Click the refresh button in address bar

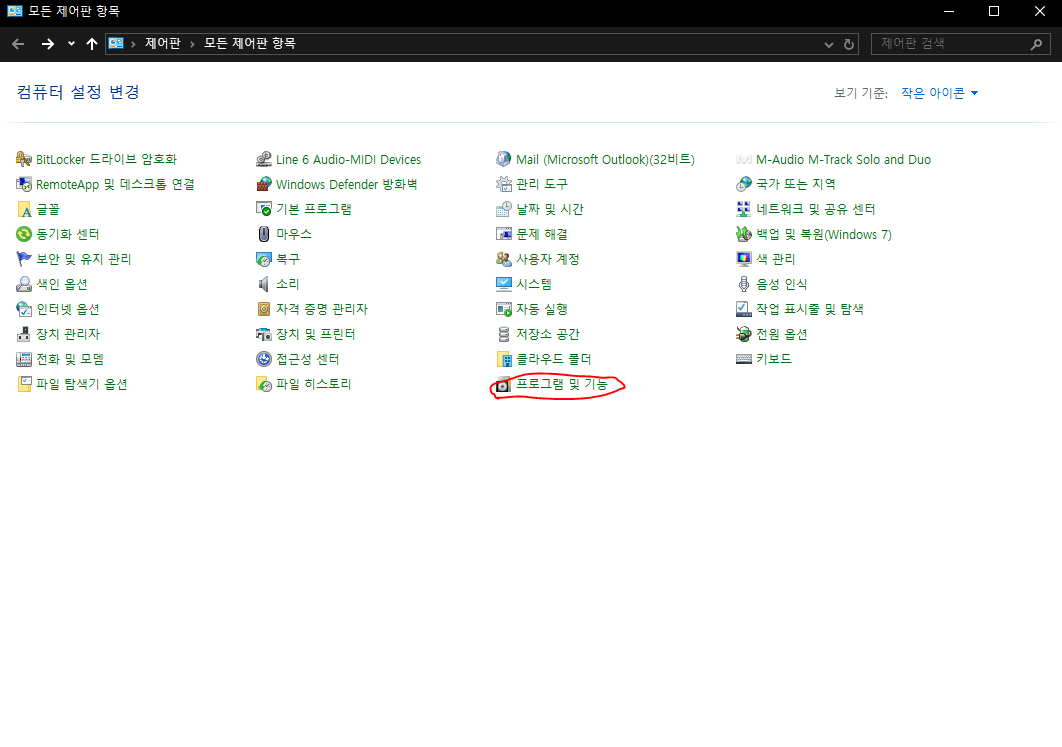850,44
